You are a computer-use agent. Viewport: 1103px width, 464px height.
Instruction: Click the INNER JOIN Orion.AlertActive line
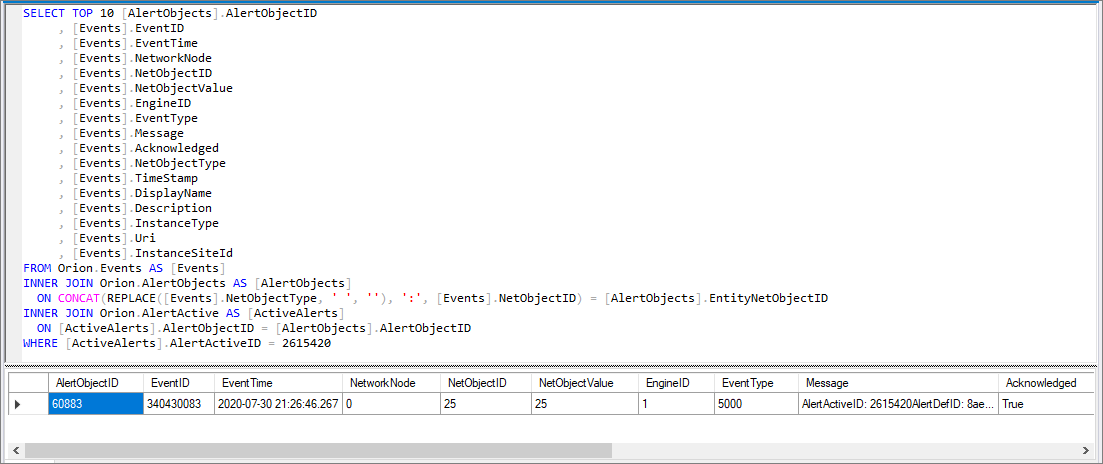[184, 313]
